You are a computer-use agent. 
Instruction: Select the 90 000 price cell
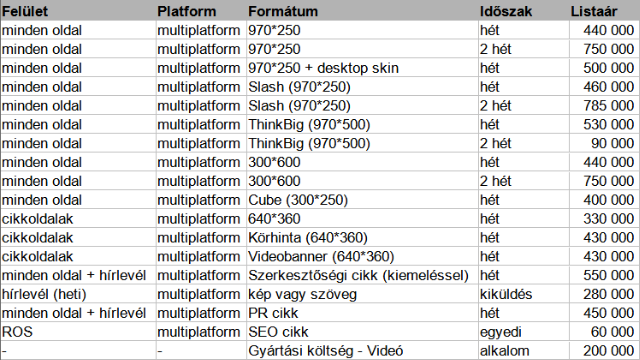click(604, 143)
